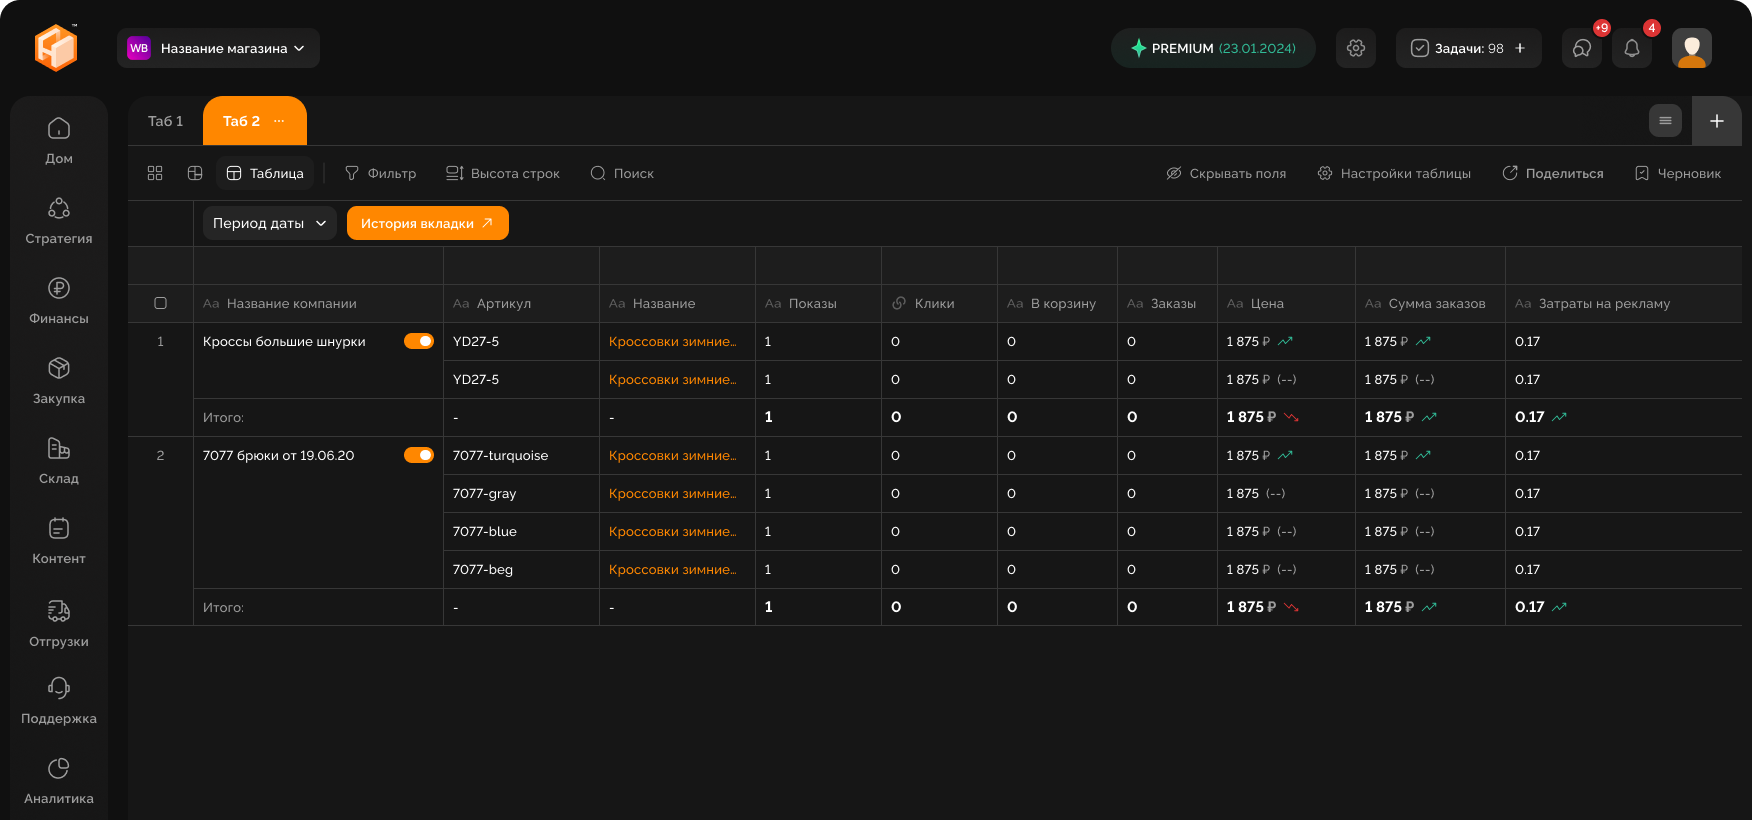Select the Таблица view tab
The width and height of the screenshot is (1752, 820).
(265, 173)
